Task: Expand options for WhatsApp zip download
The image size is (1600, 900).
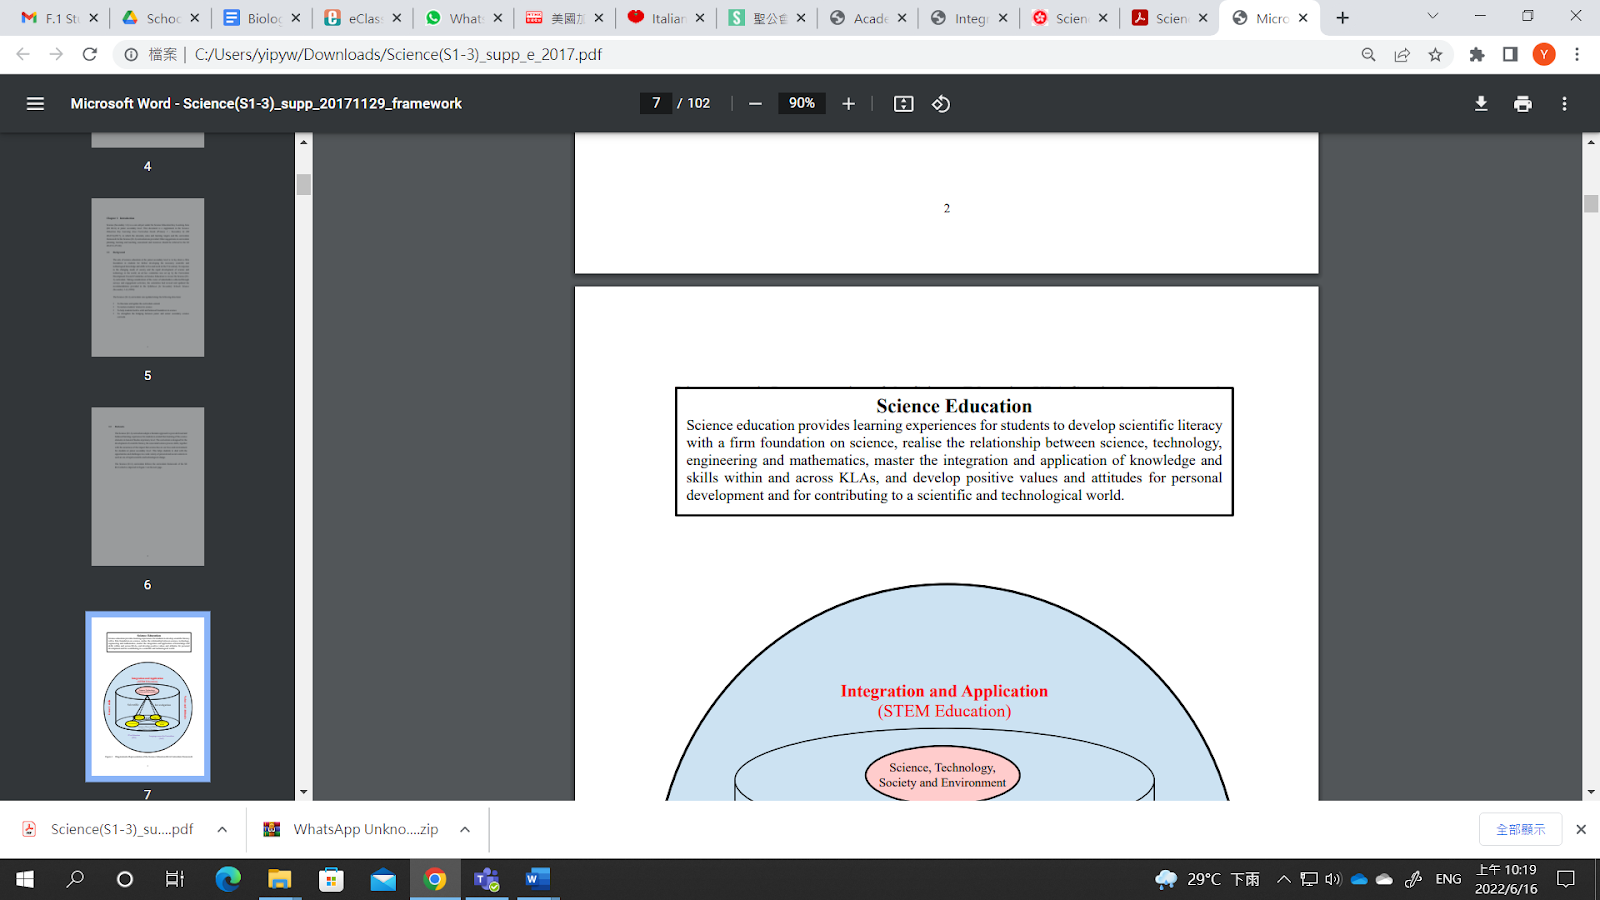Action: pos(465,829)
